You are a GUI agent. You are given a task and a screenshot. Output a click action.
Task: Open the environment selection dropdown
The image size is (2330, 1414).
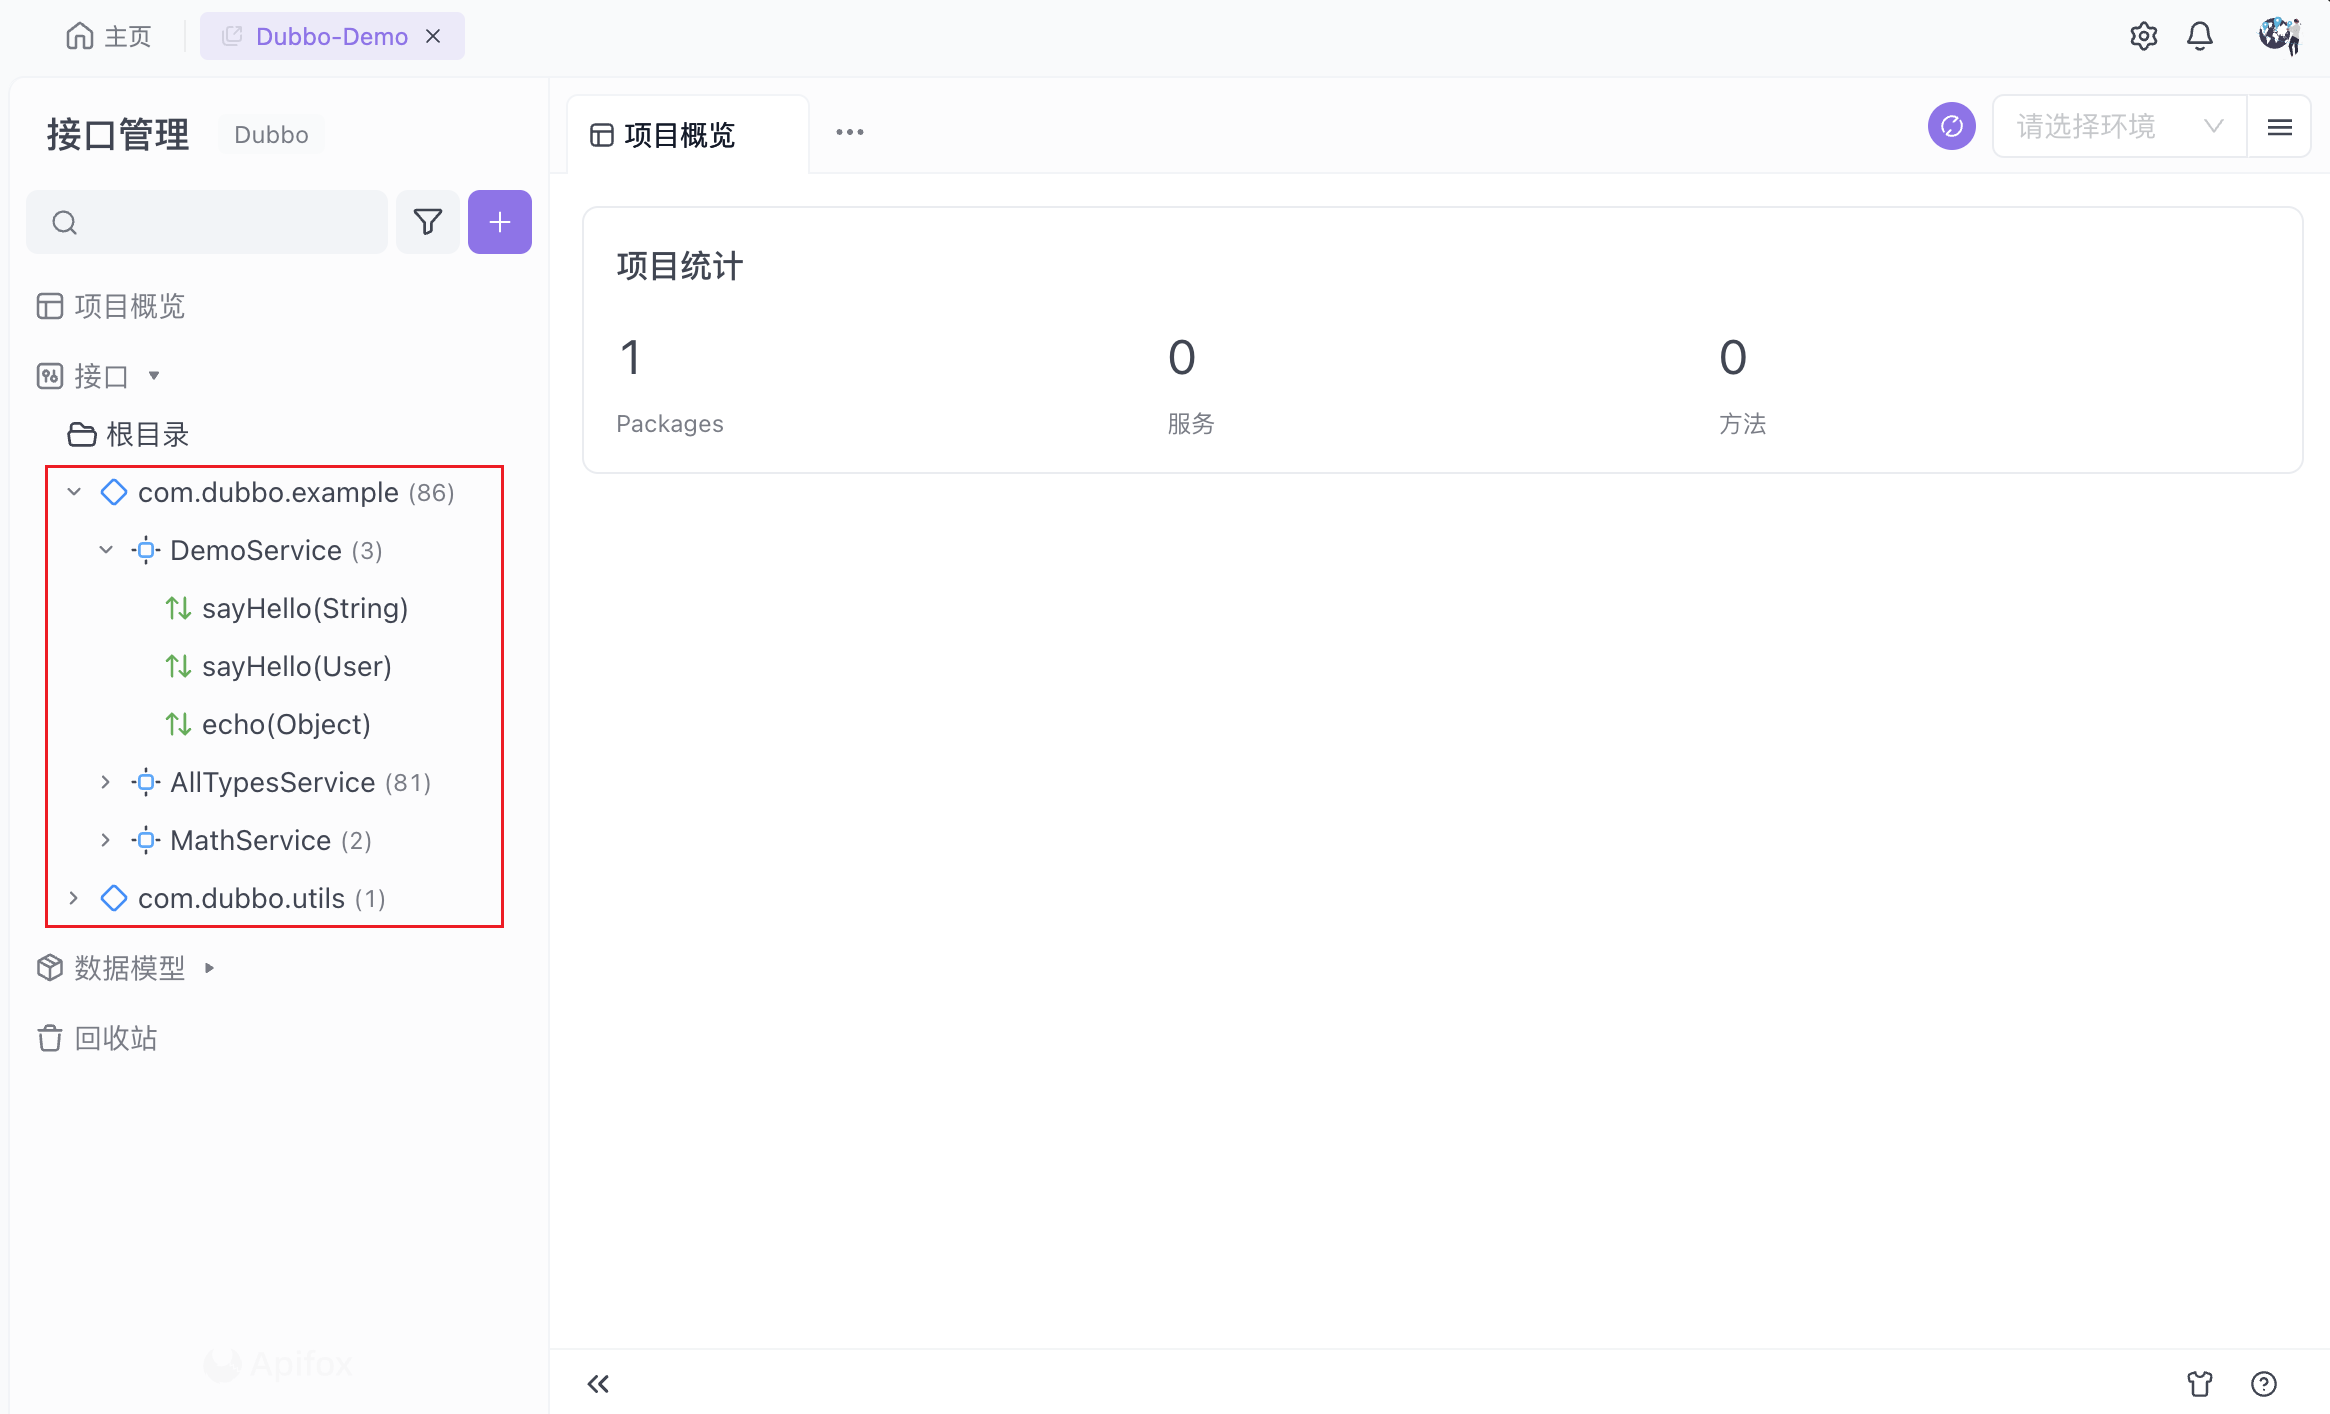(x=2118, y=127)
